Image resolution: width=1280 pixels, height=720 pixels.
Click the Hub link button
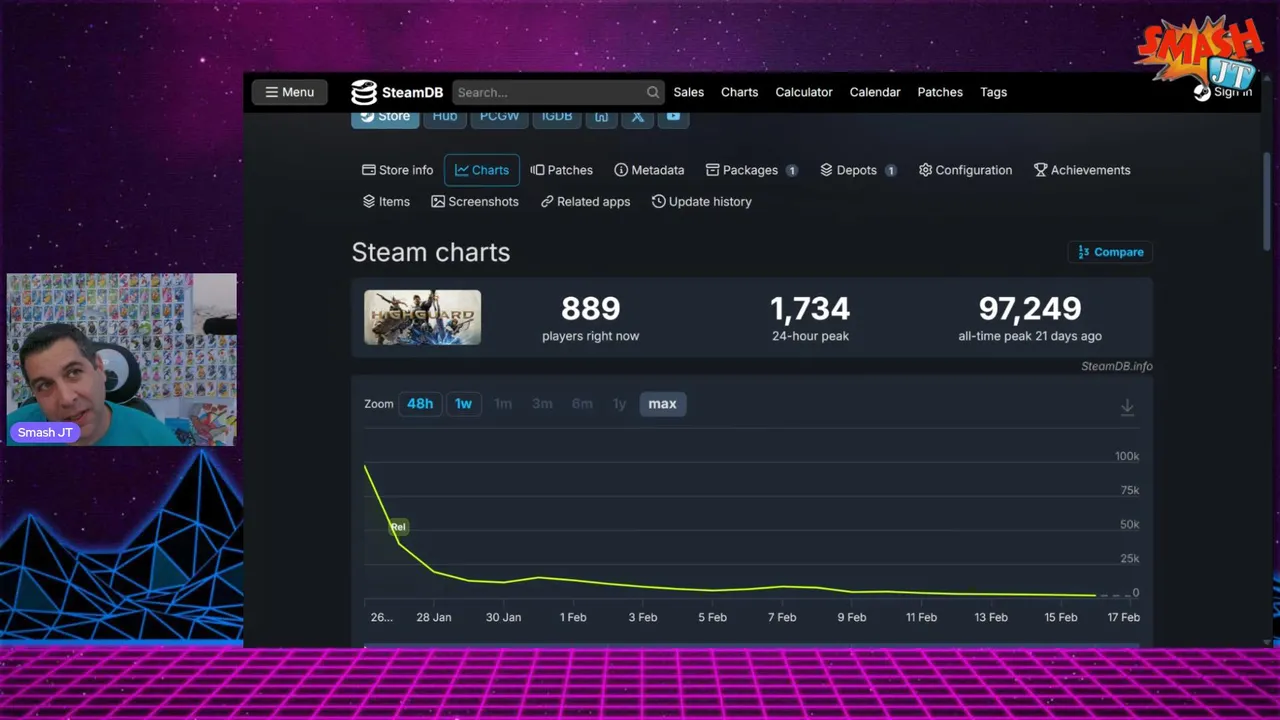click(x=445, y=117)
